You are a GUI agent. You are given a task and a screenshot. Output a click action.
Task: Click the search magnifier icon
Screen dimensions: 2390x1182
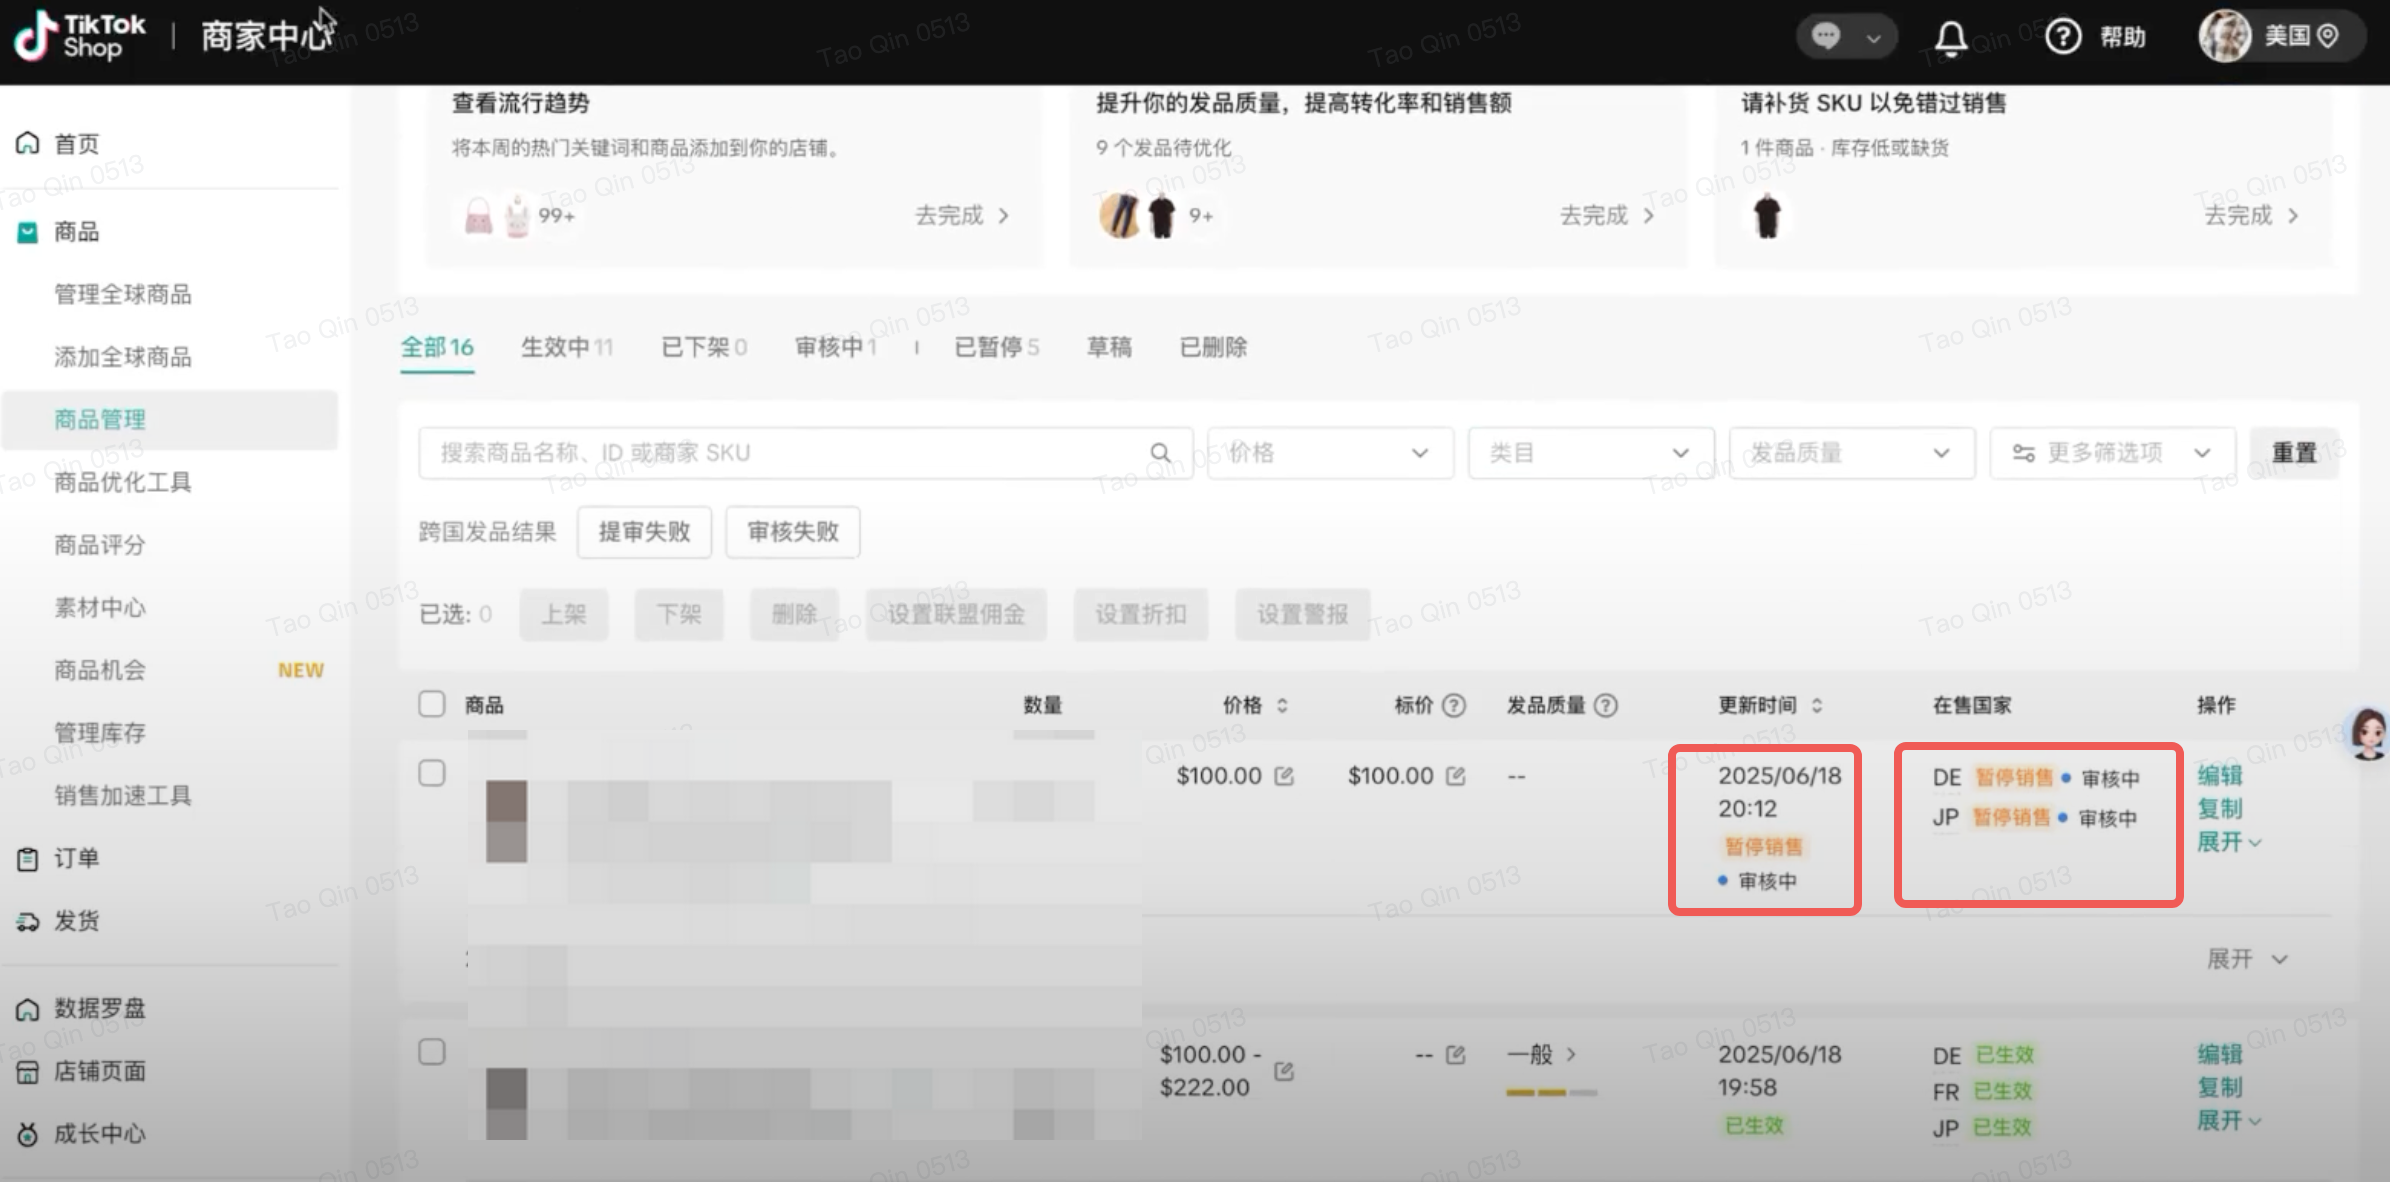click(x=1160, y=453)
